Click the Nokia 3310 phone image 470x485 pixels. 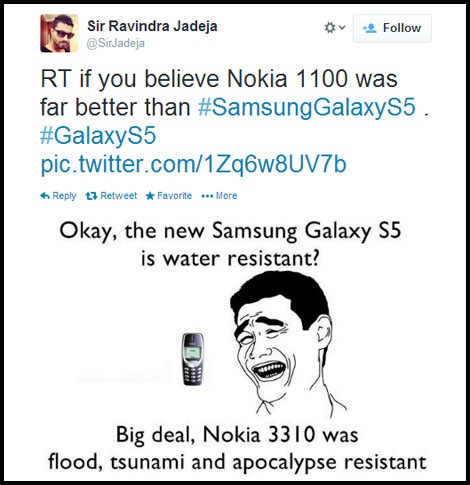coord(193,359)
